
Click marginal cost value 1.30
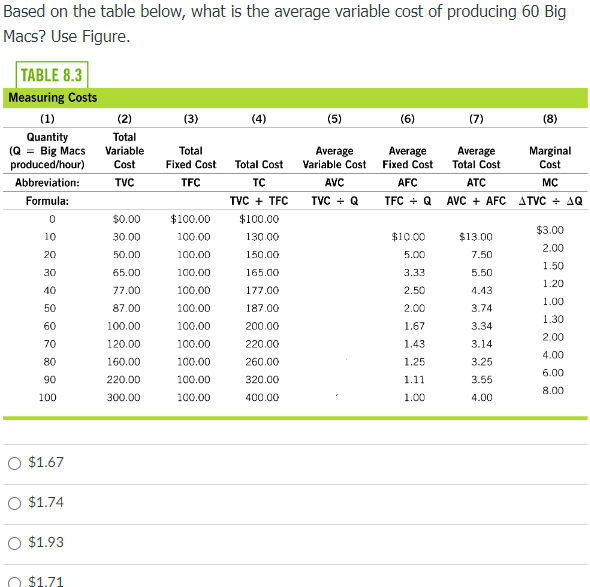(553, 319)
